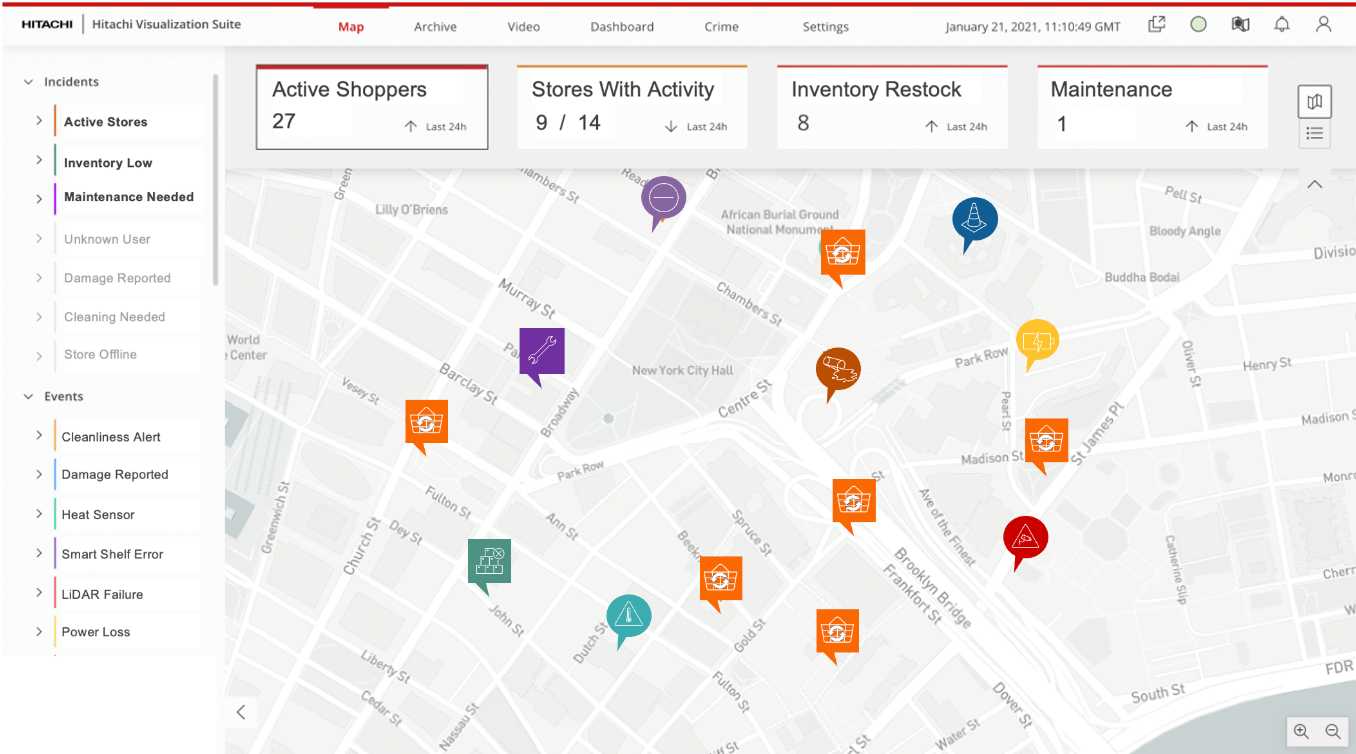
Task: Open the notifications bell icon
Action: pyautogui.click(x=1281, y=25)
